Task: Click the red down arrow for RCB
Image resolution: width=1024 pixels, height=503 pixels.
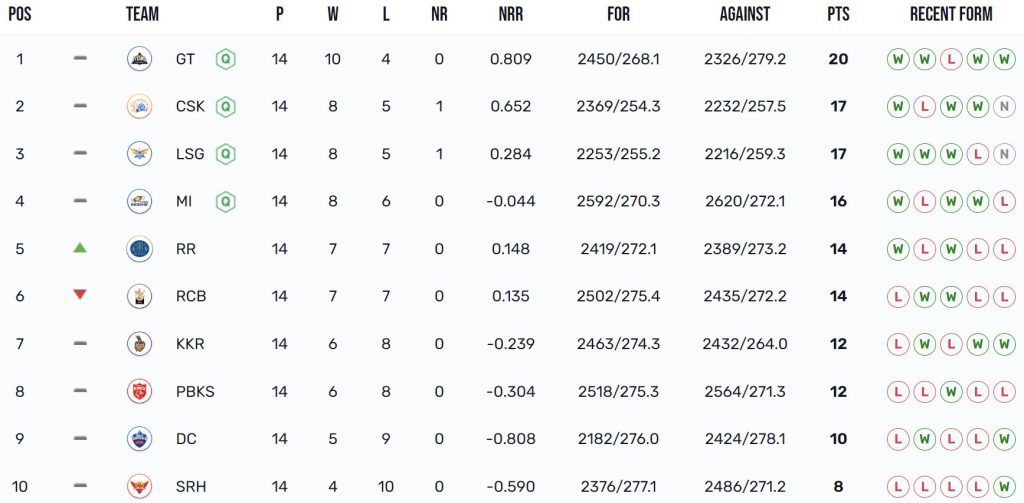Action: pyautogui.click(x=80, y=295)
